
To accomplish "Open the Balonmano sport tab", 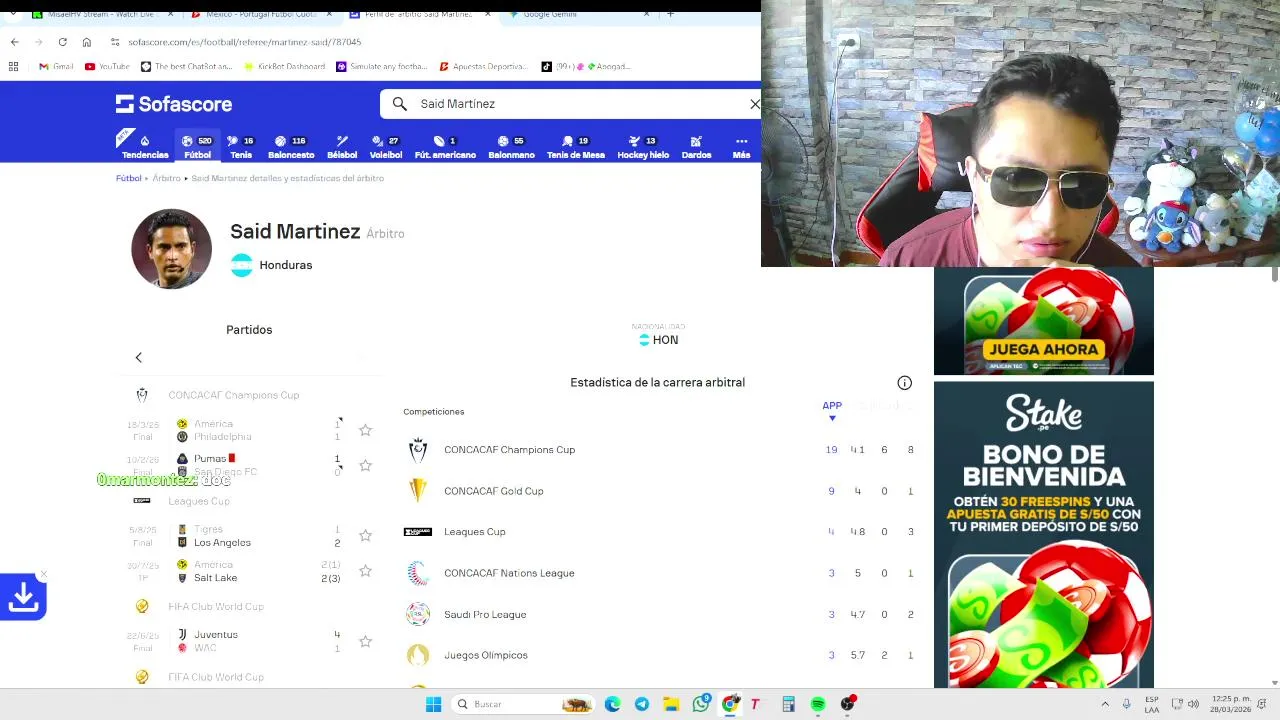I will [x=511, y=146].
